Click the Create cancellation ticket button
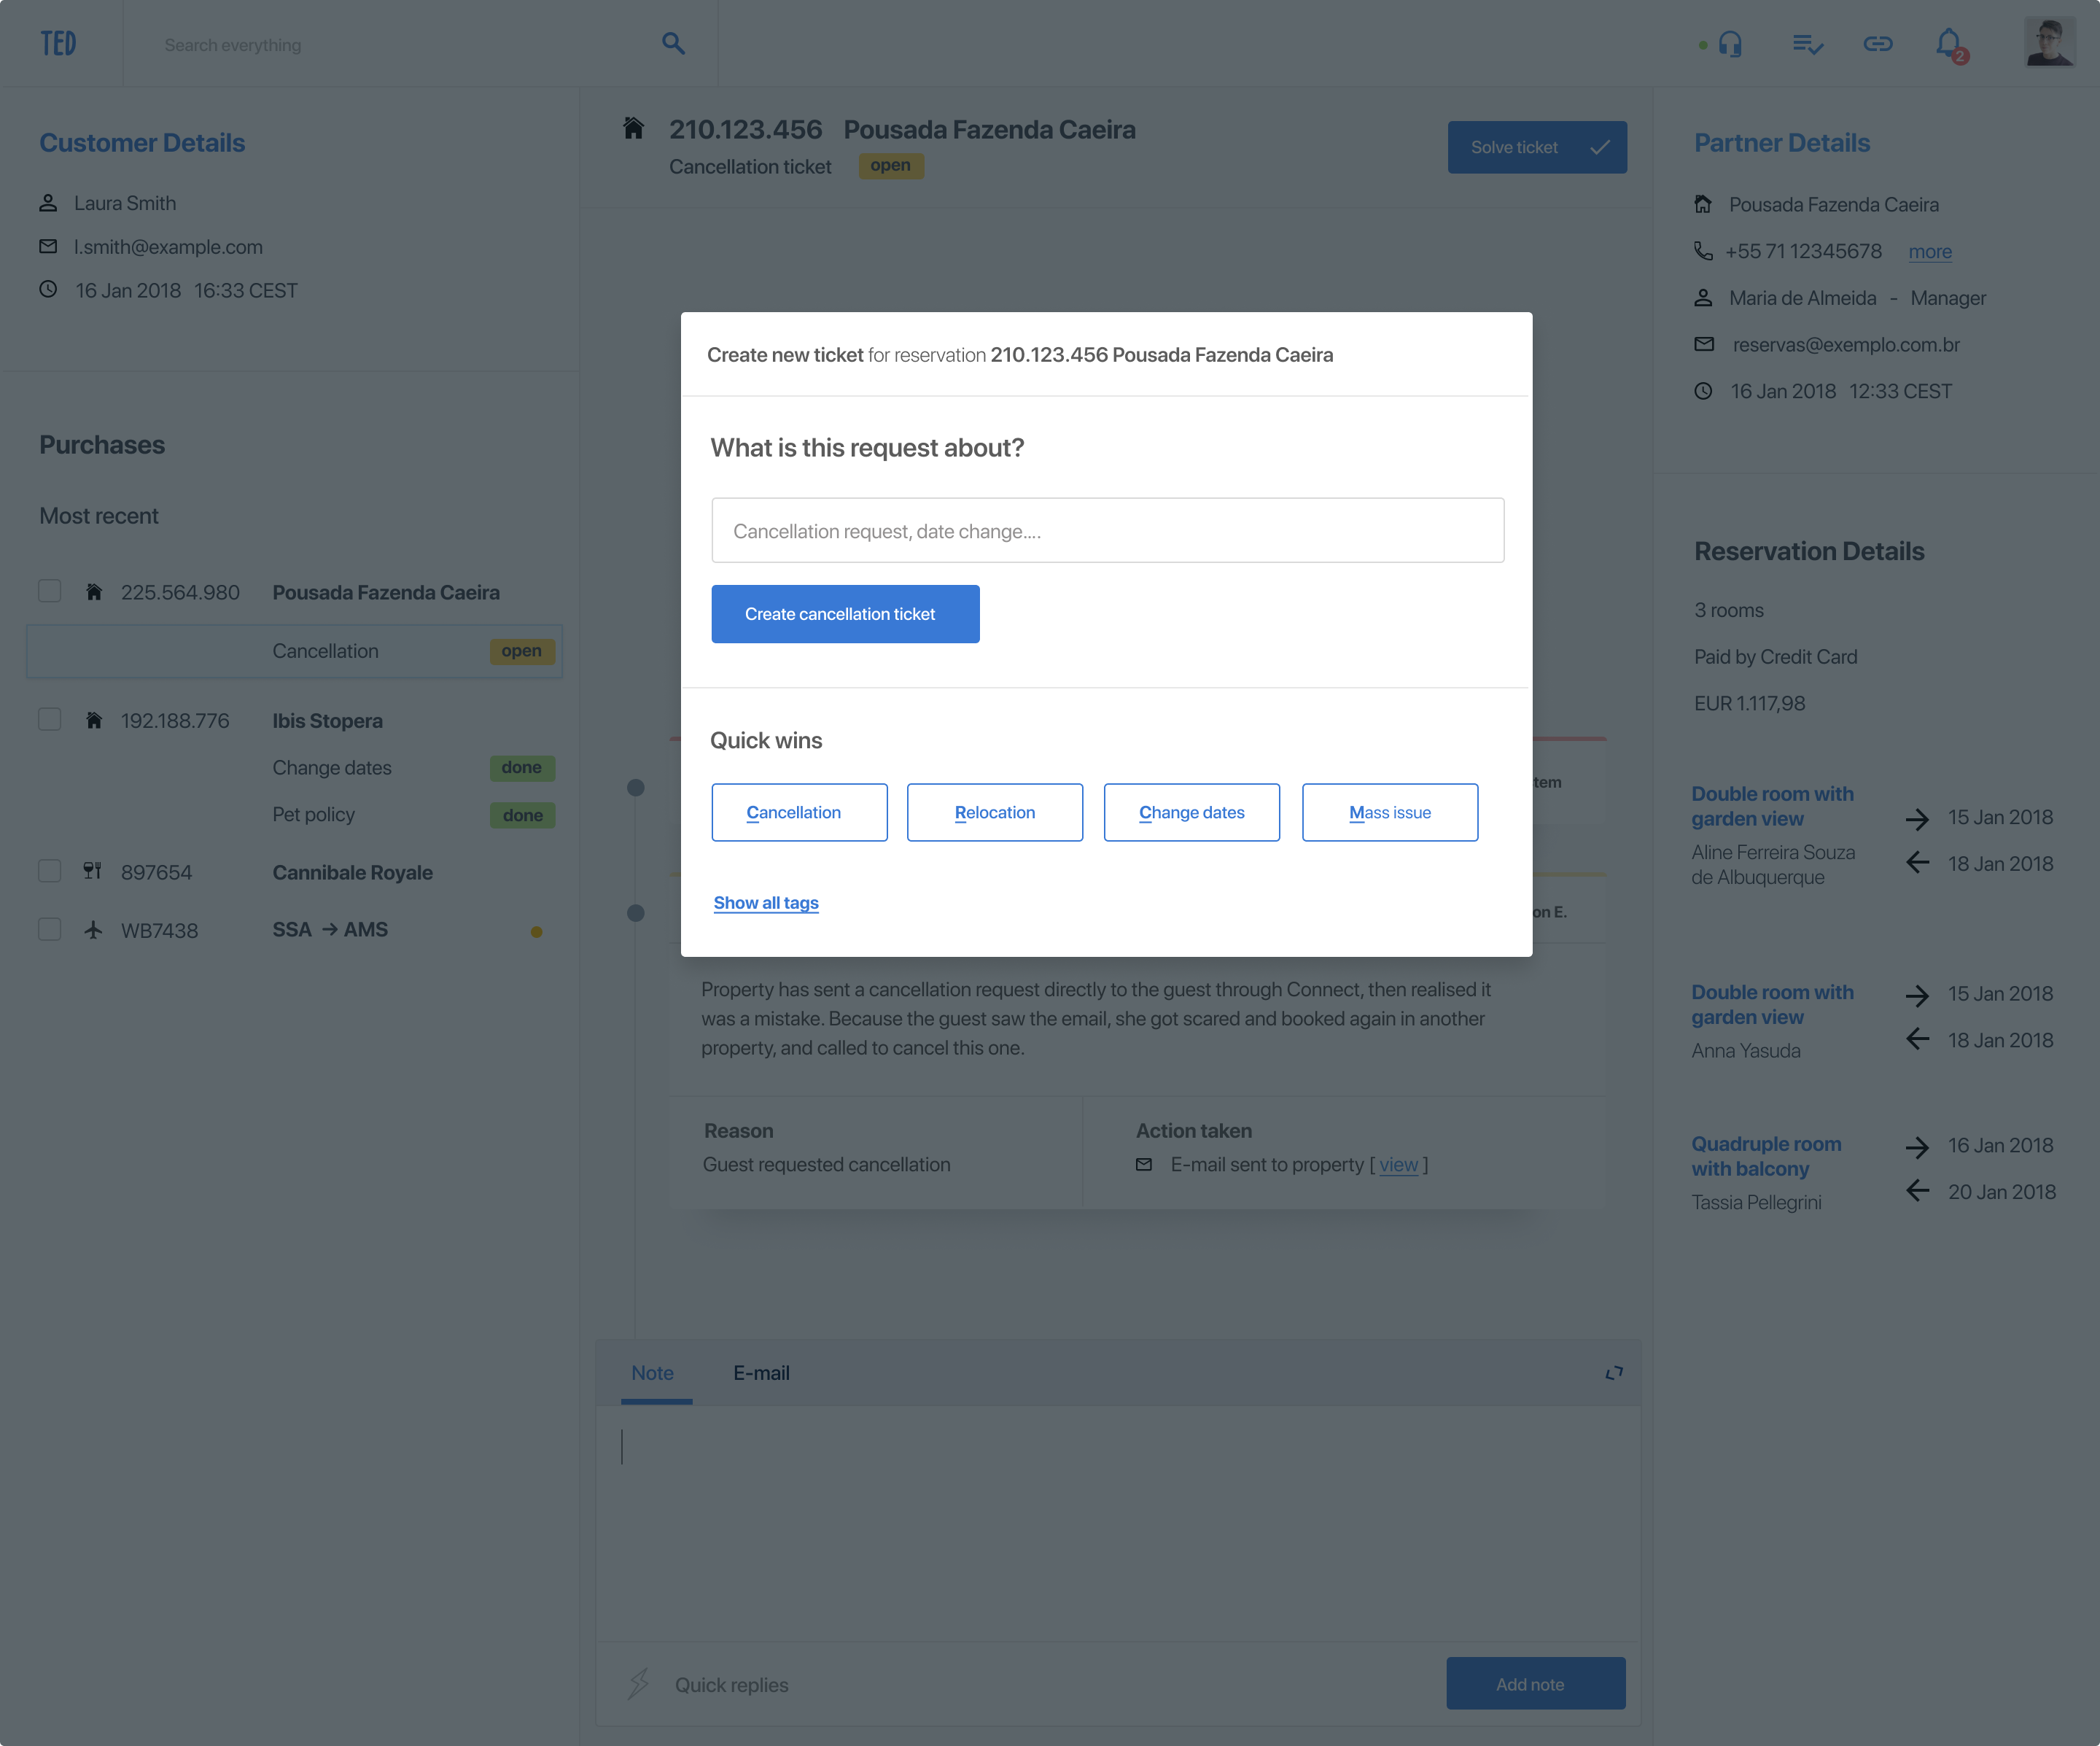The height and width of the screenshot is (1746, 2100). [x=845, y=614]
